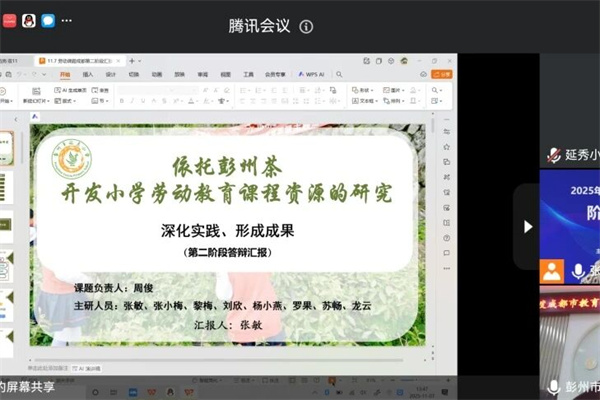Expand the side video panel arrow
Image resolution: width=600 pixels, height=400 pixels.
[528, 227]
